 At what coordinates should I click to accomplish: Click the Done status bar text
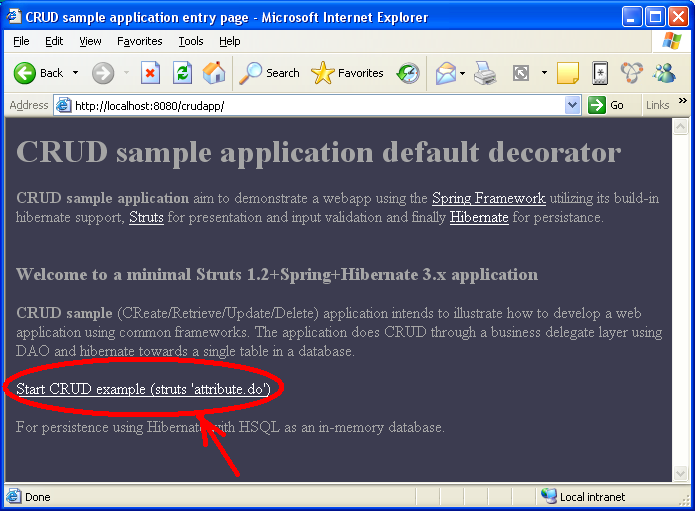tap(38, 497)
